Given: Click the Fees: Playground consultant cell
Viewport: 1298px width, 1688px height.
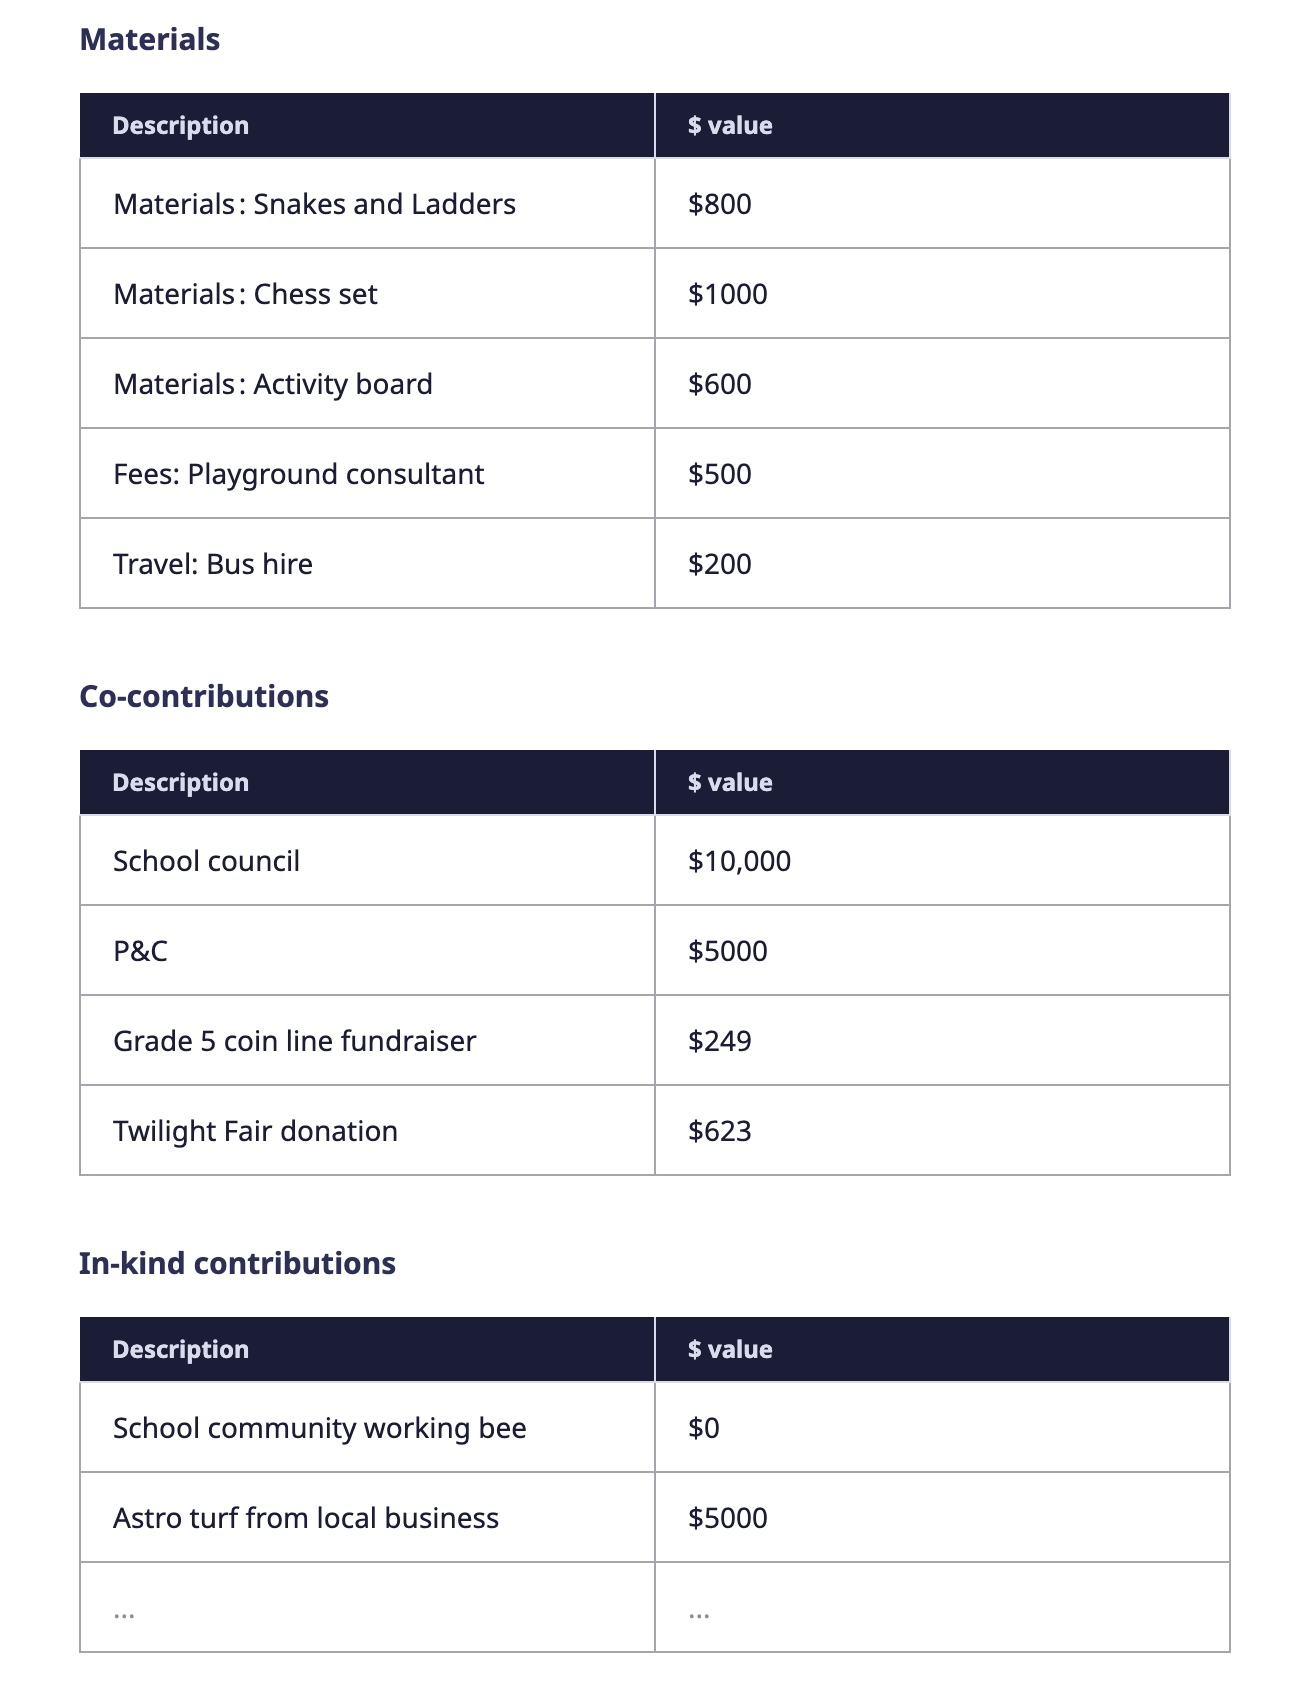Looking at the screenshot, I should [299, 474].
